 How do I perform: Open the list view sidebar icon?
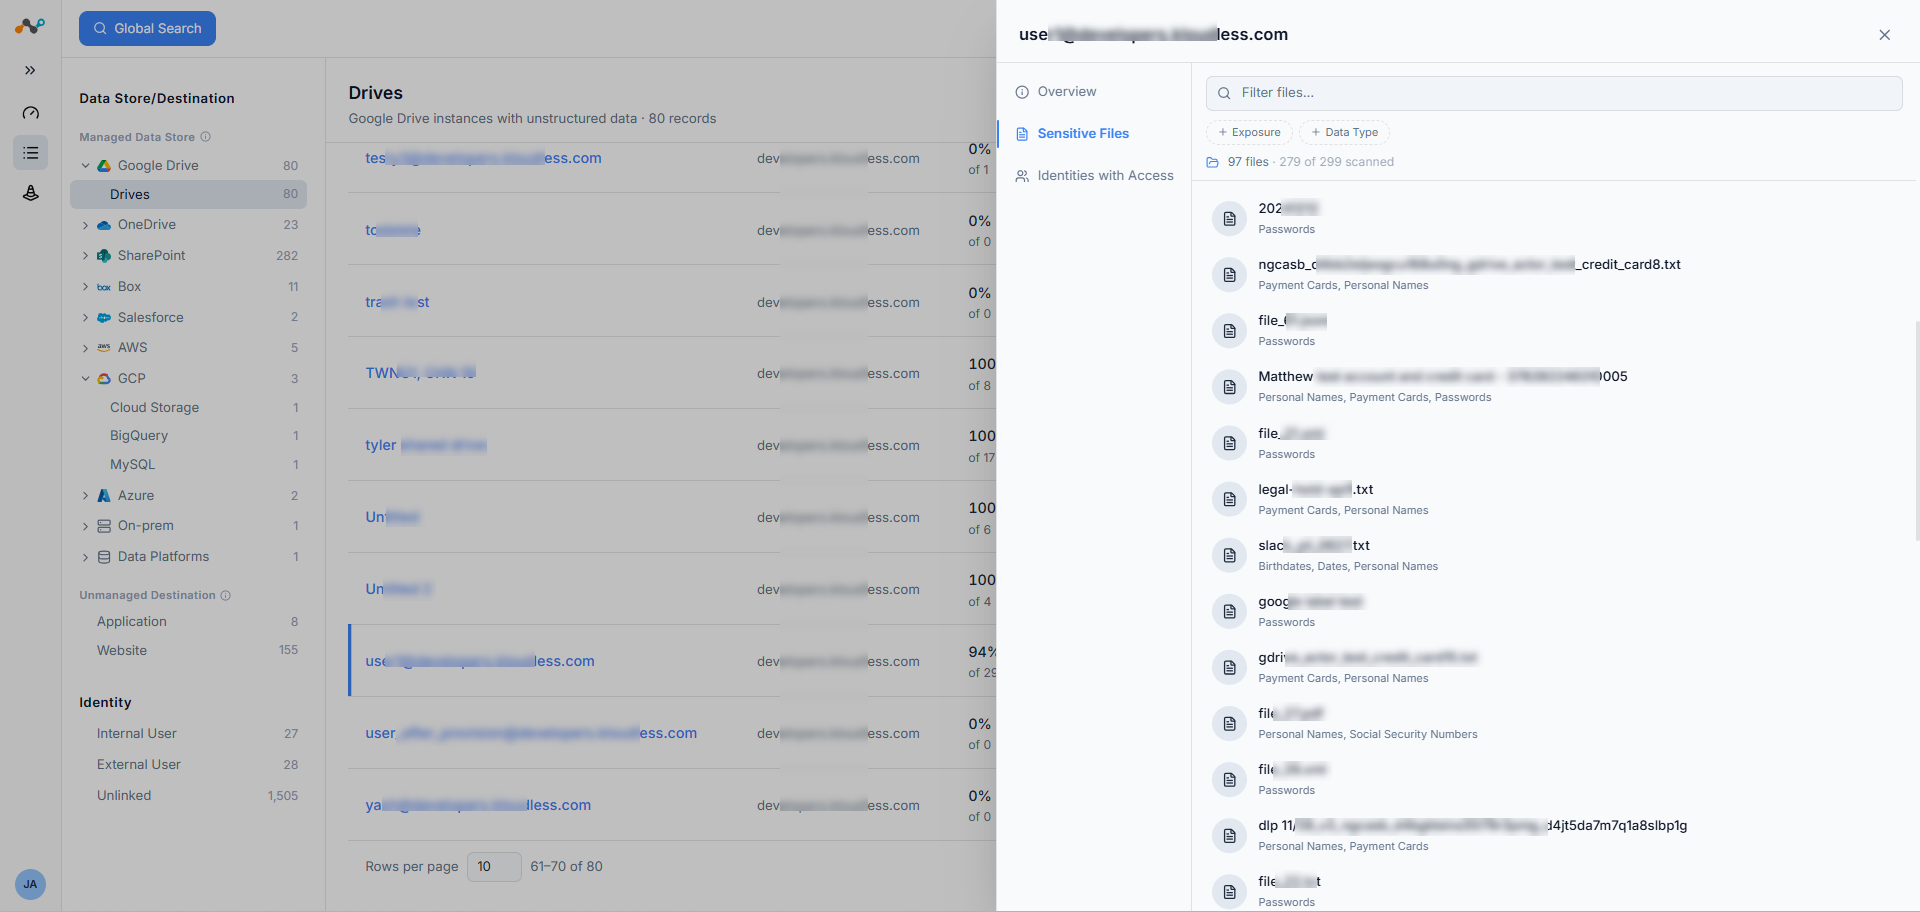coord(31,153)
